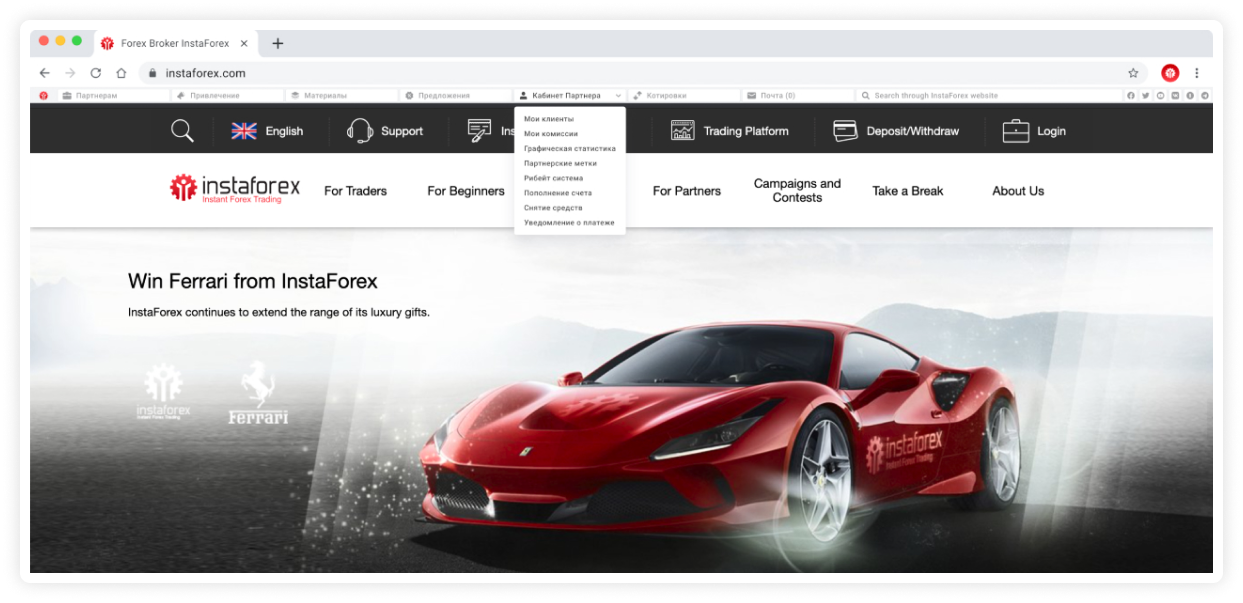
Task: Select Мои клиенты from the dropdown
Action: 549,119
